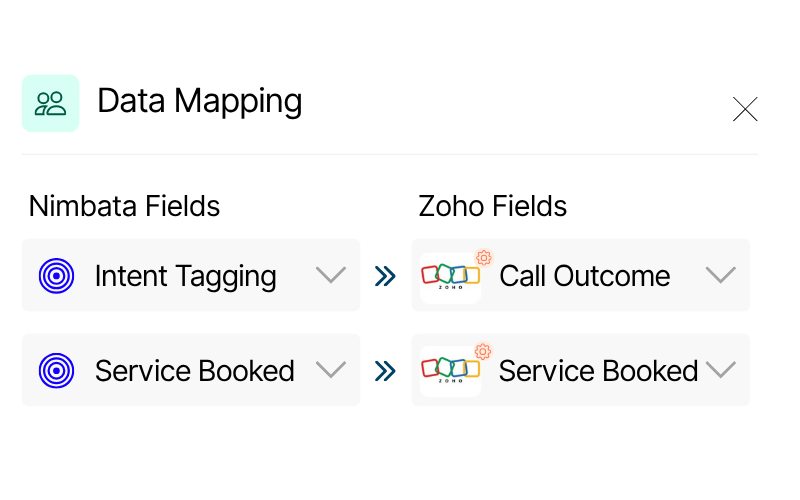The image size is (800, 500).
Task: Click the Zoho logo in Zoho Service Booked field
Action: coord(450,371)
